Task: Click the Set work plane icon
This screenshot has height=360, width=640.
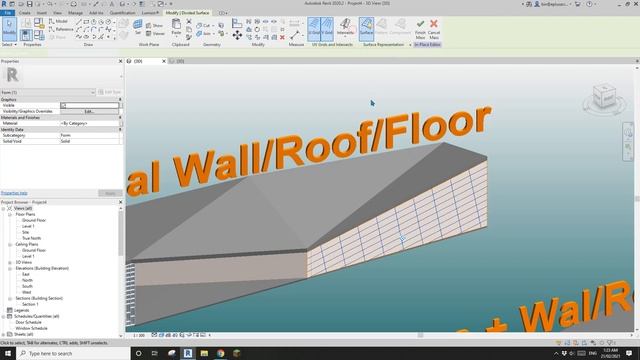Action: tap(138, 27)
